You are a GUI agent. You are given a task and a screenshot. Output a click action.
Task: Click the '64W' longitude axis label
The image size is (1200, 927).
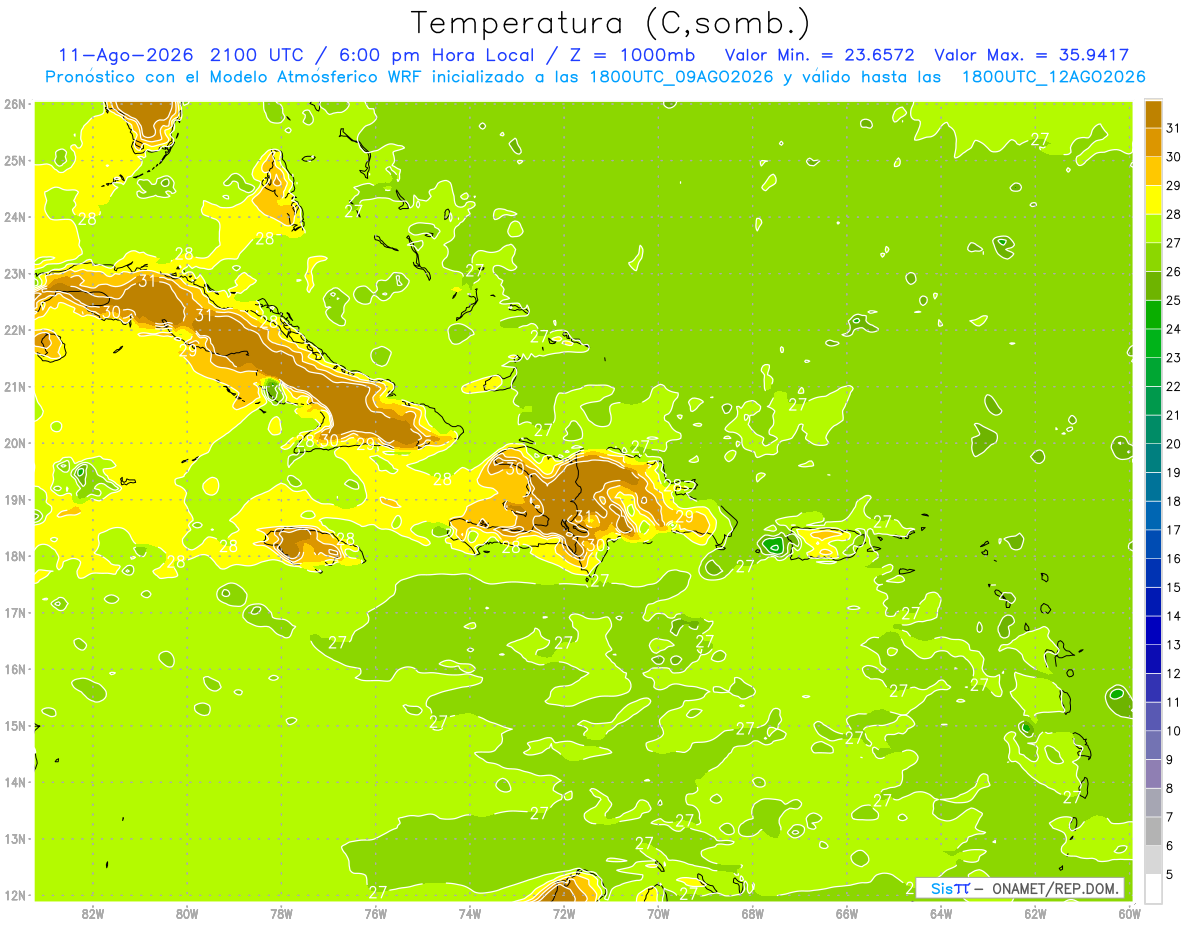tap(941, 913)
